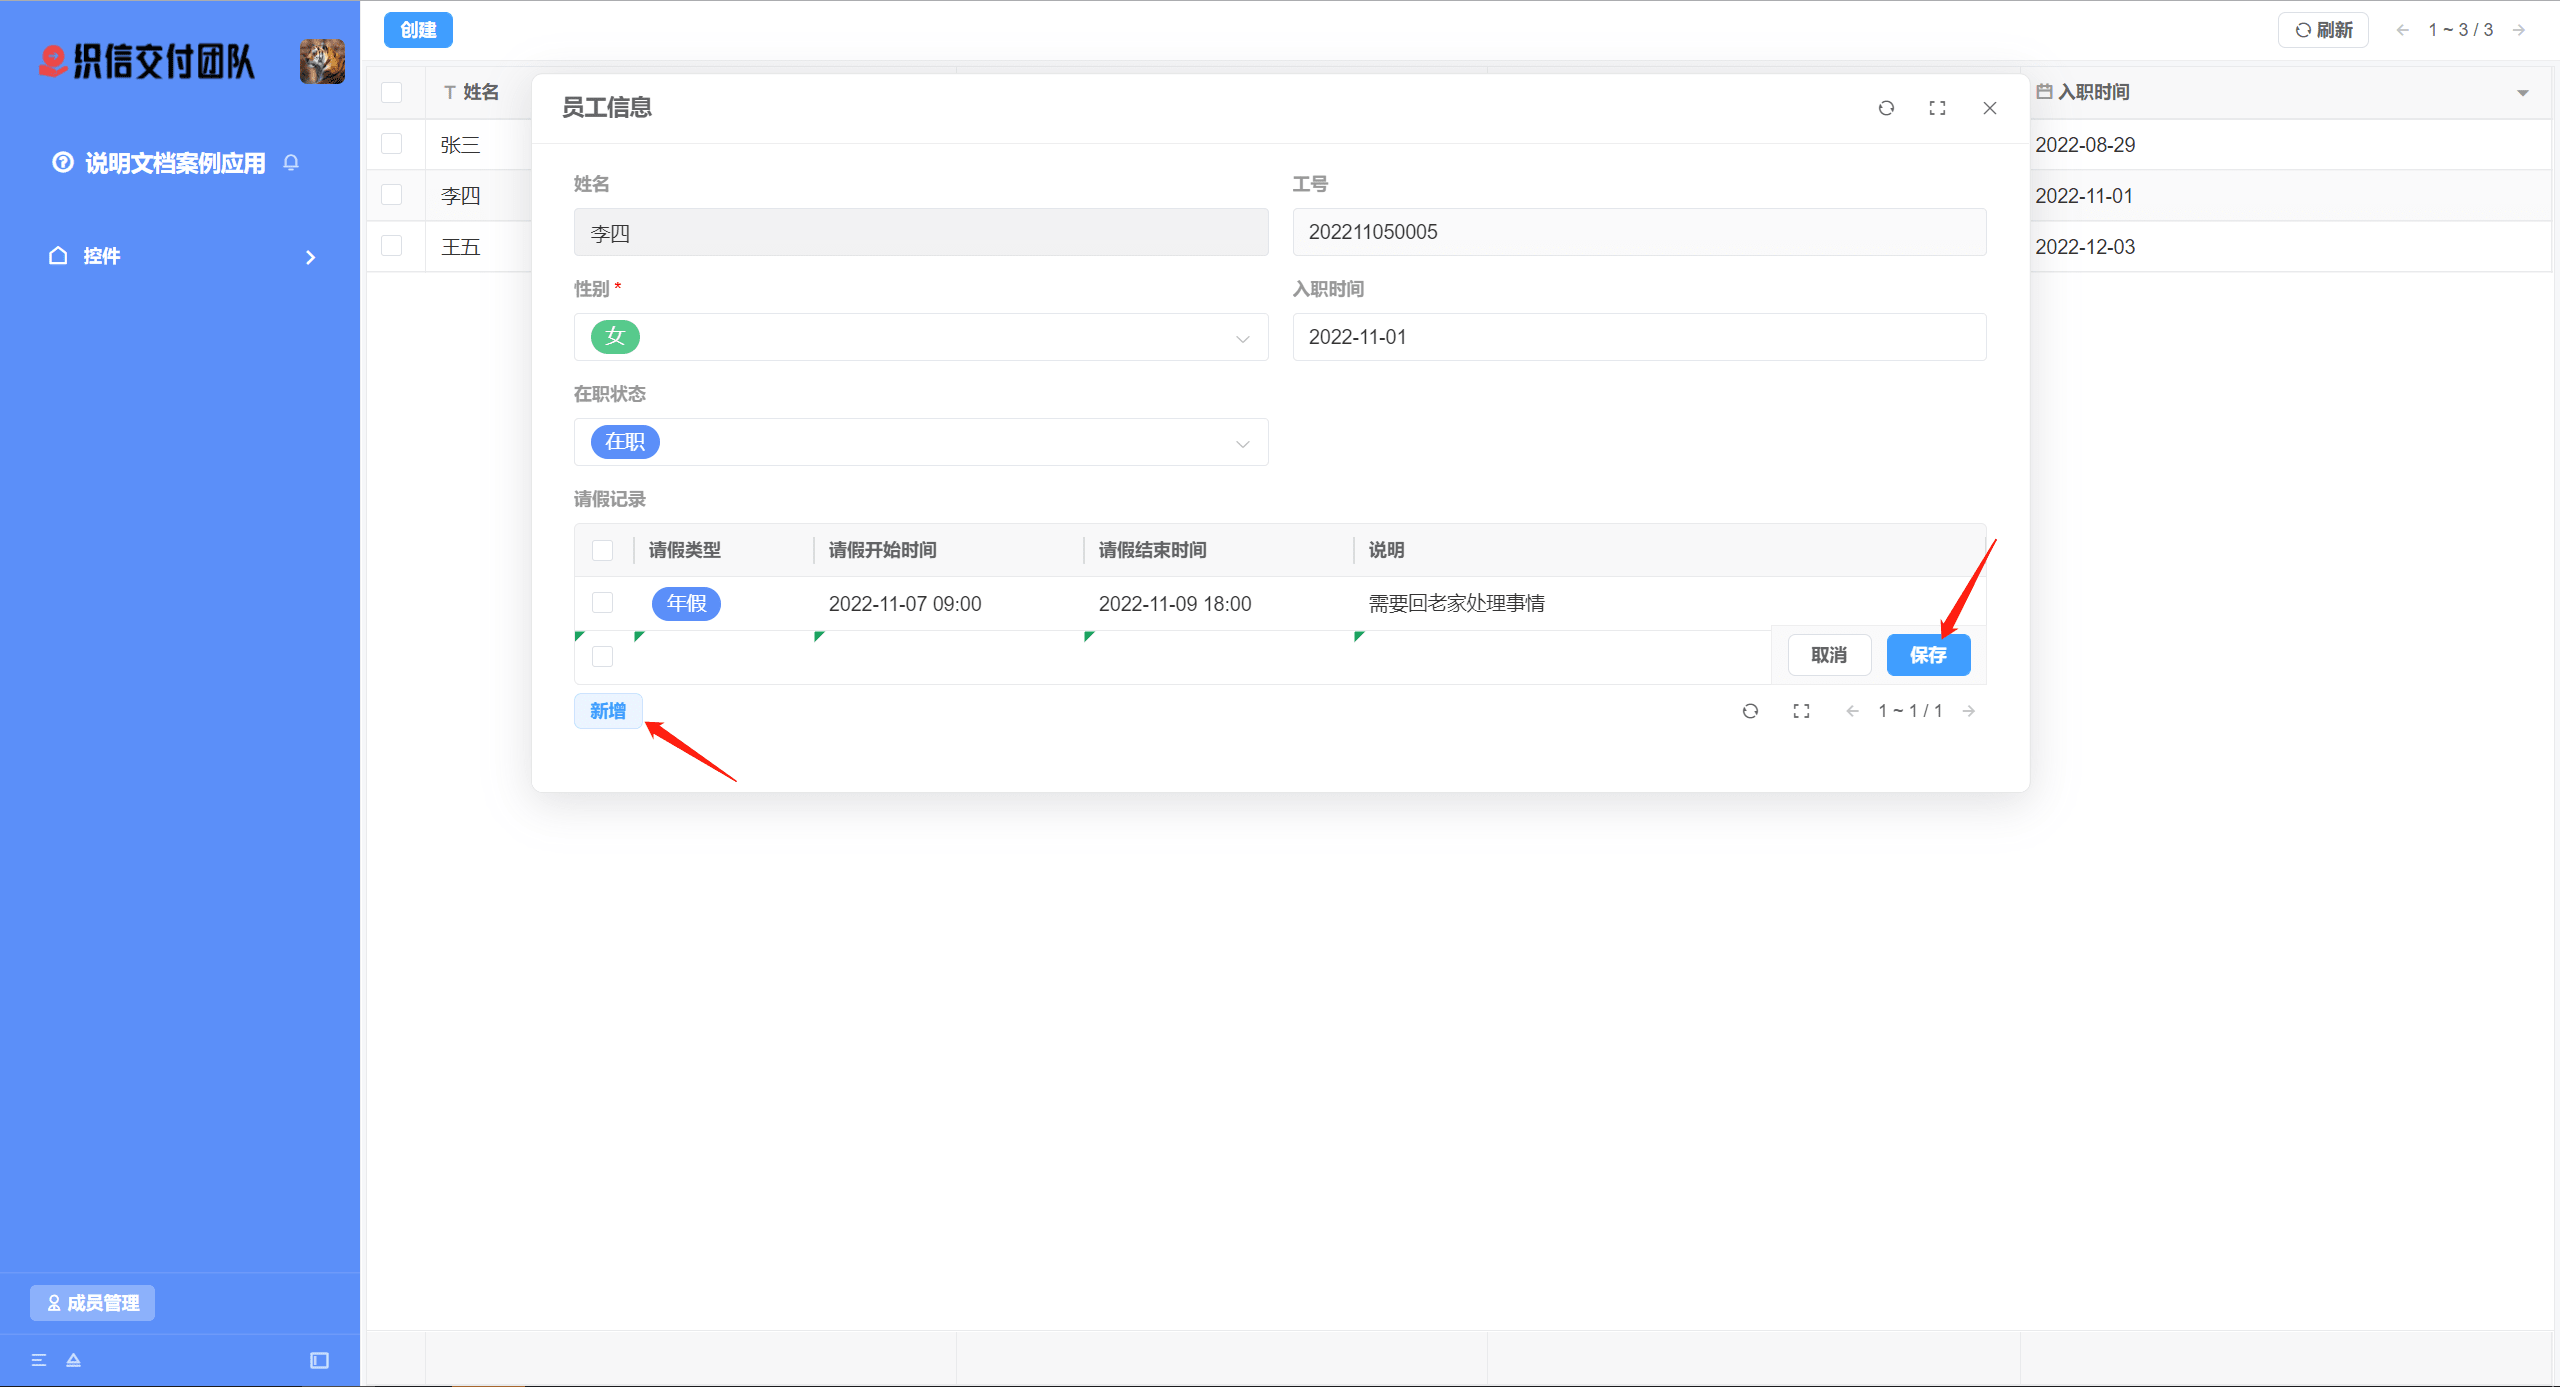This screenshot has height=1387, width=2560.
Task: Click the refresh icon under 请假记录 table
Action: tap(1750, 711)
